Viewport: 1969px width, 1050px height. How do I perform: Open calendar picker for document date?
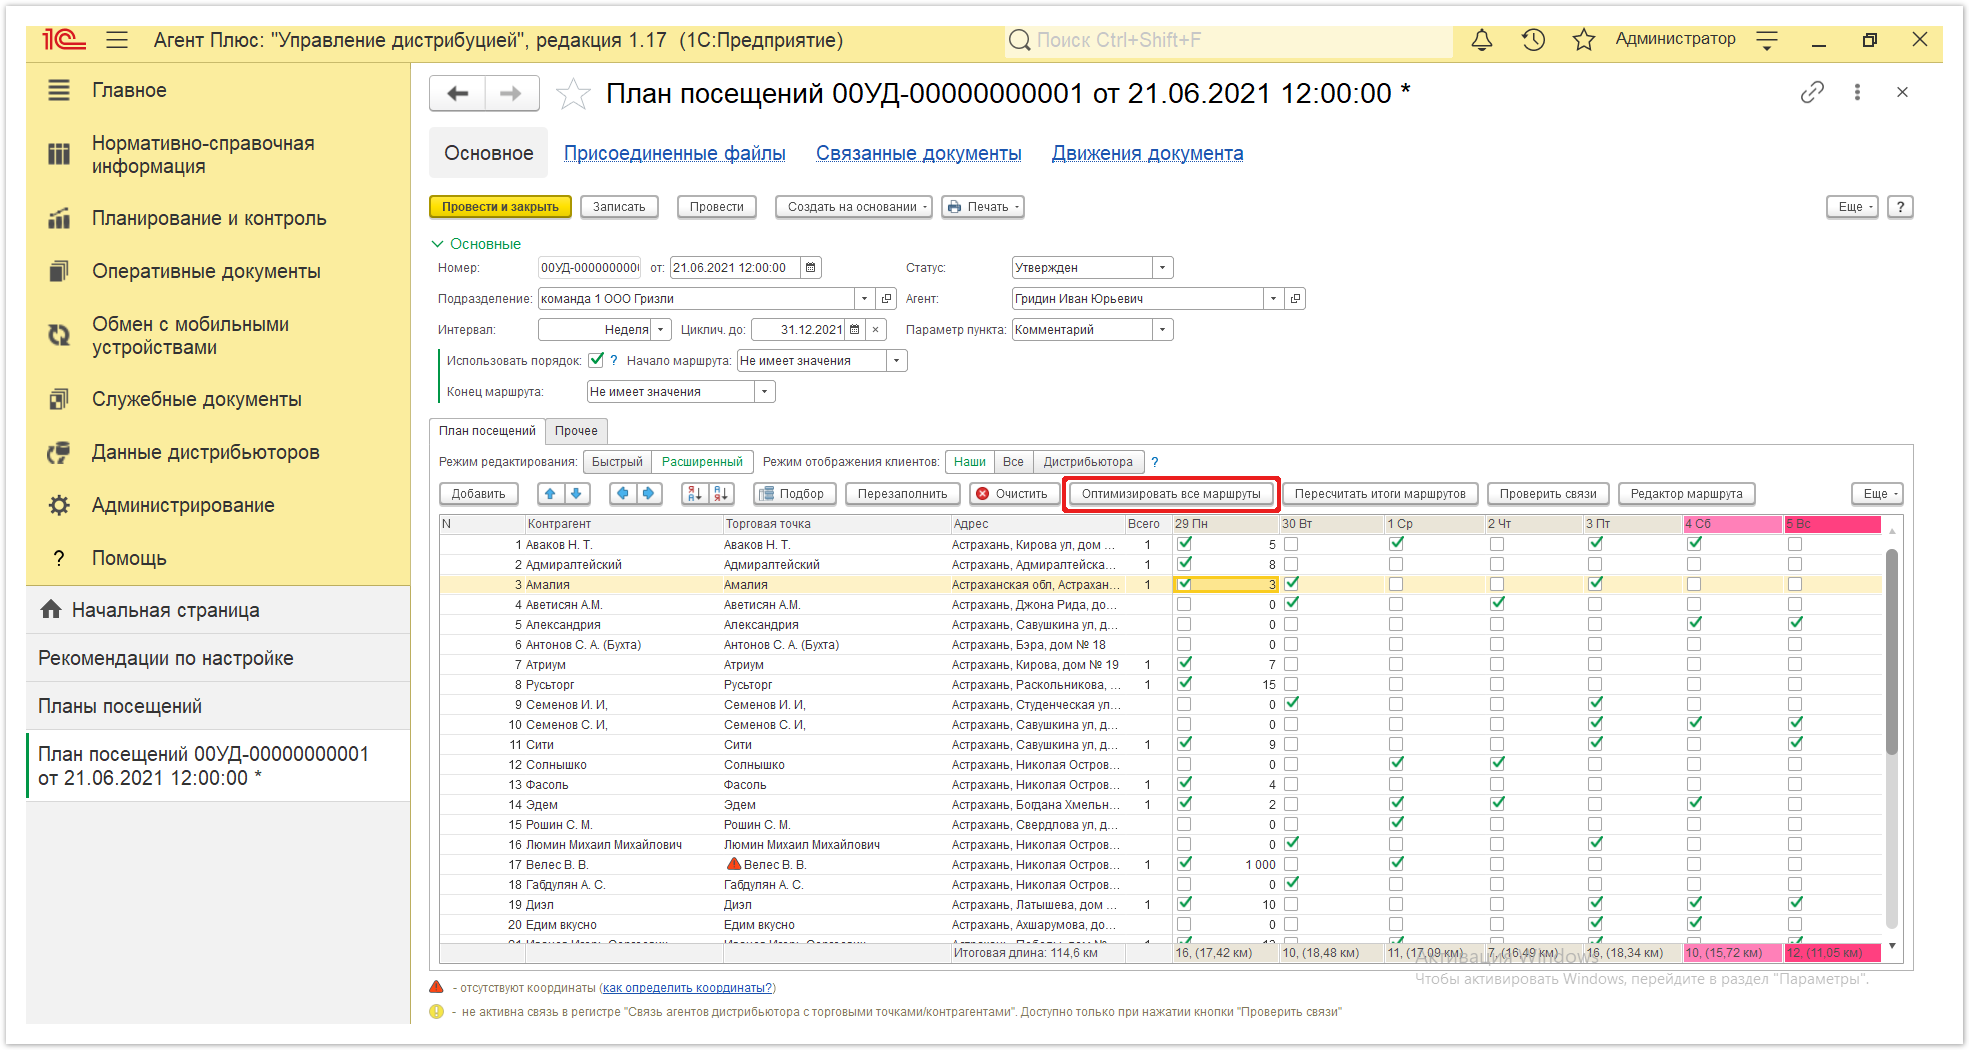tap(811, 268)
